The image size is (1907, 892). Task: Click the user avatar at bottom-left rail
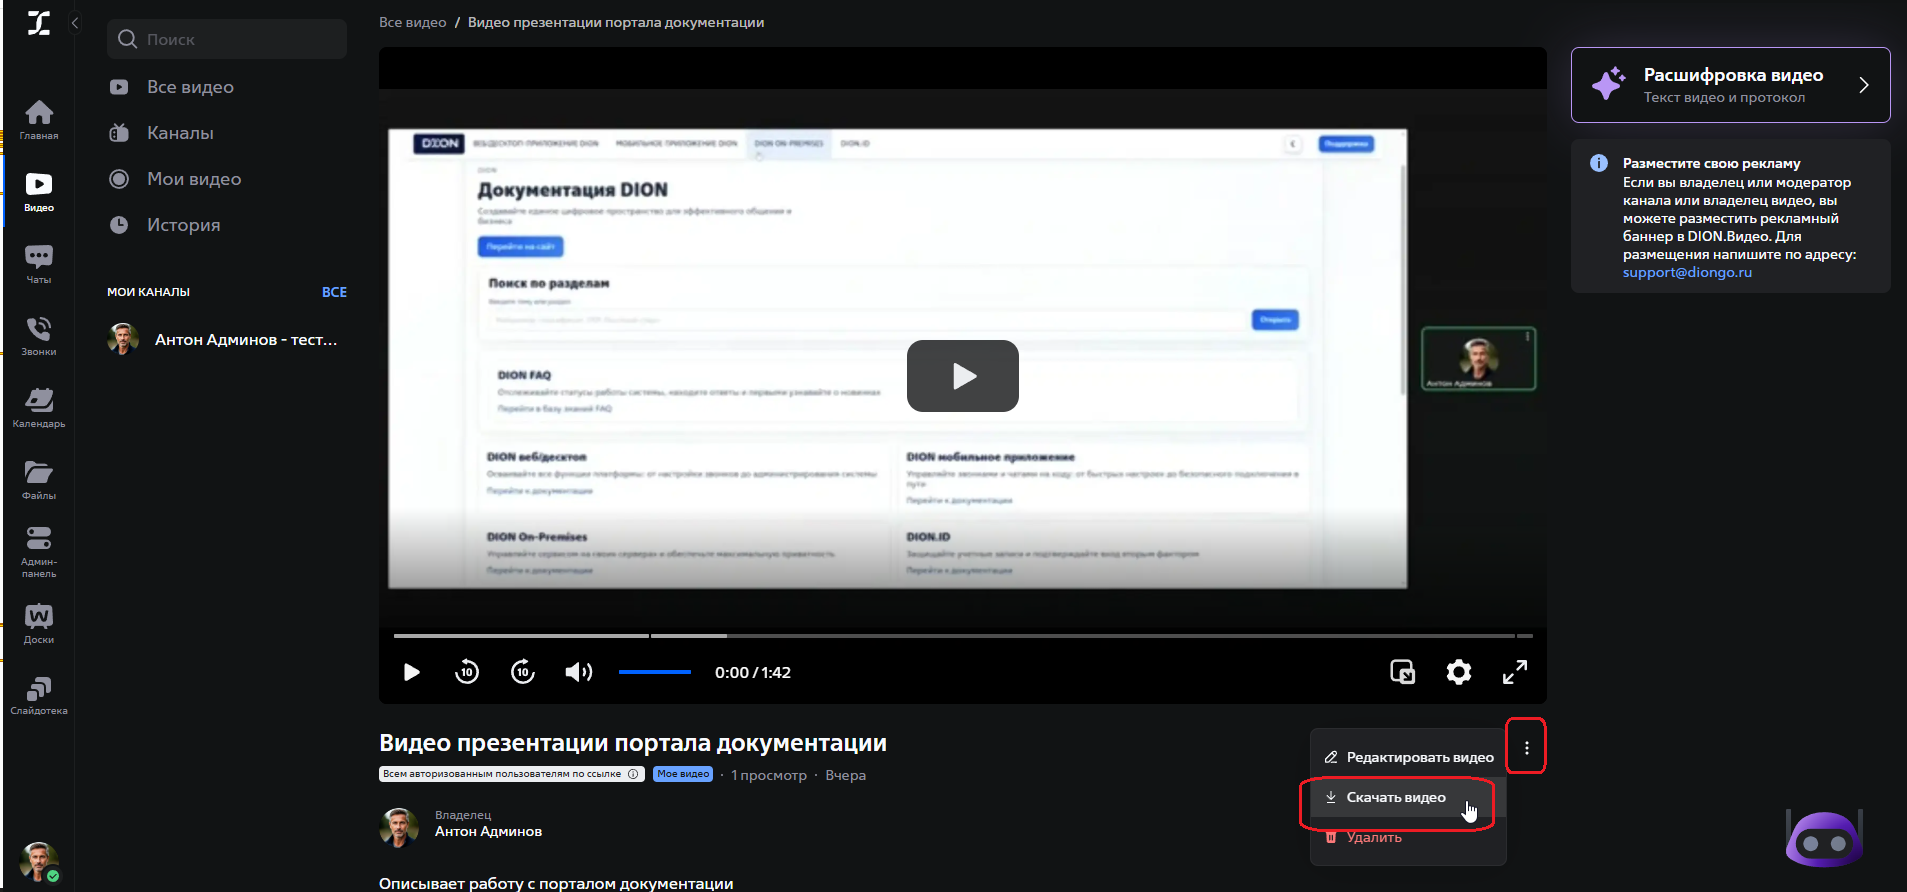39,861
